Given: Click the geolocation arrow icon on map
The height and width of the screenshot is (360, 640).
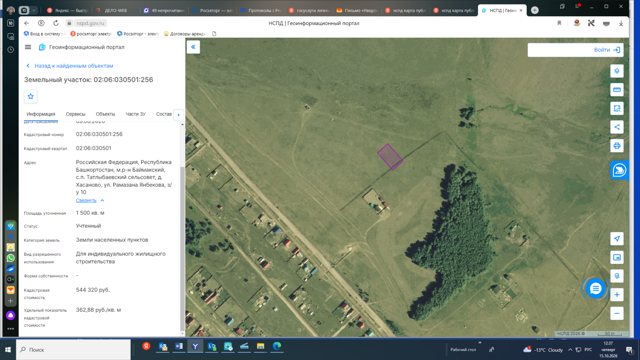Looking at the screenshot, I should pyautogui.click(x=617, y=239).
